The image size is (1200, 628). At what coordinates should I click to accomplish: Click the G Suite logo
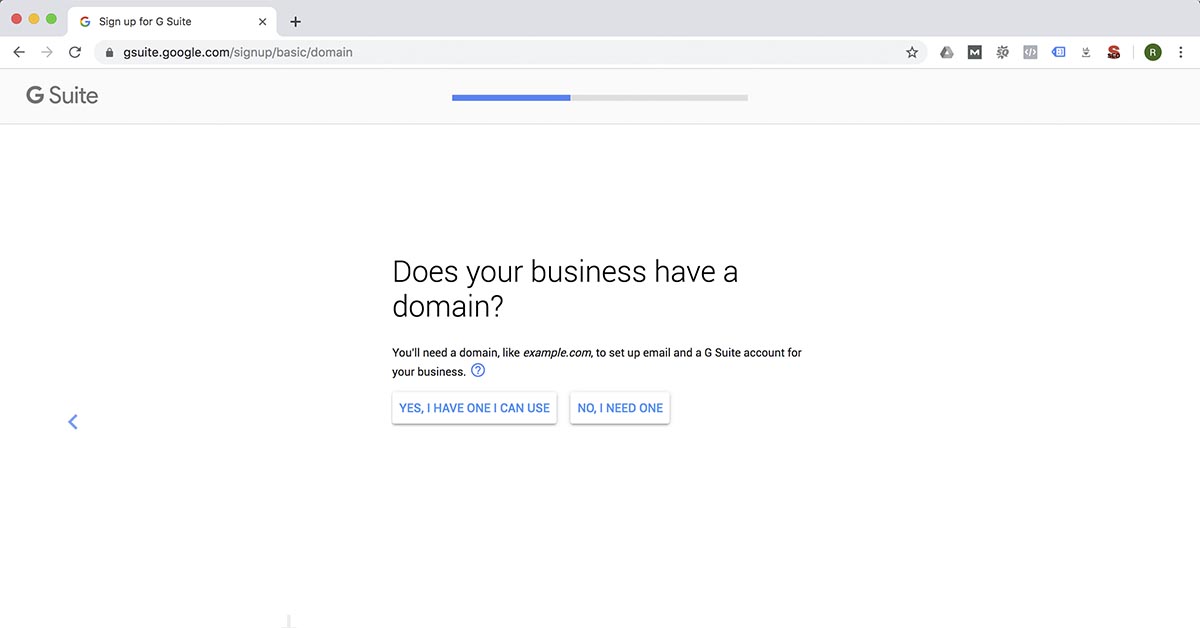click(x=61, y=95)
